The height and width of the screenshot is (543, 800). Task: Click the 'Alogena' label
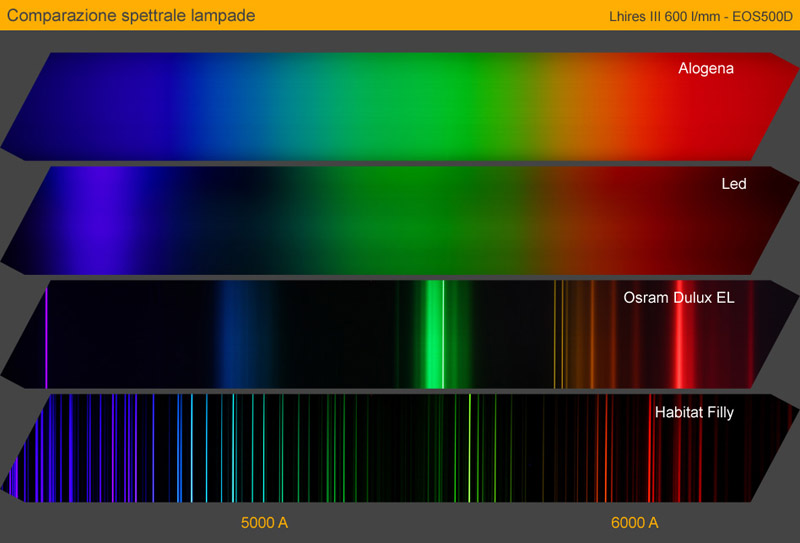(x=706, y=68)
